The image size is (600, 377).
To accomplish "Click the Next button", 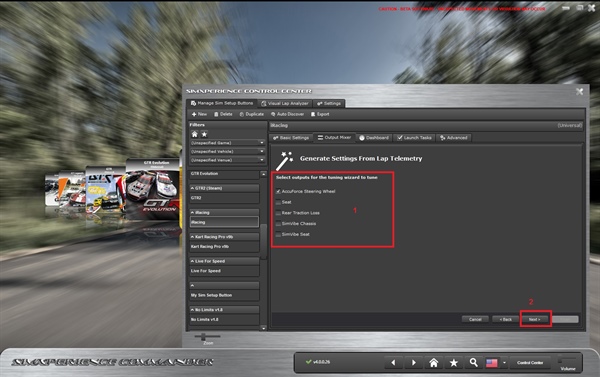I will (x=535, y=319).
